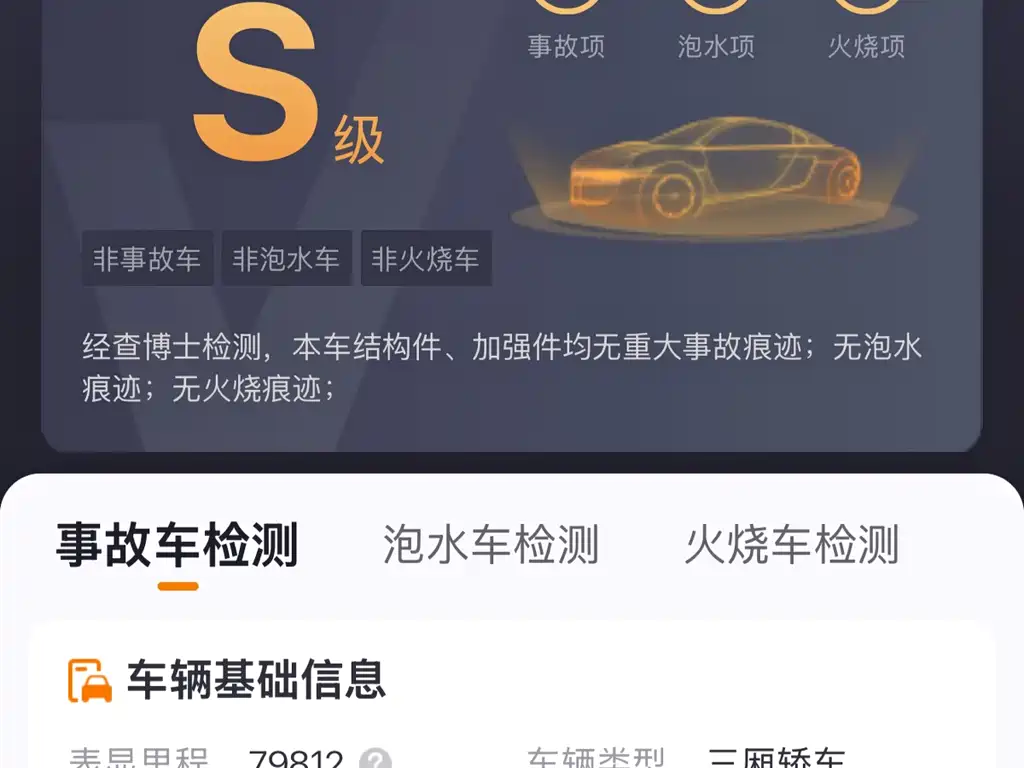Screen dimensions: 1024x768
Task: Click the orange 车辆基础信息 car document icon
Action: pyautogui.click(x=90, y=680)
